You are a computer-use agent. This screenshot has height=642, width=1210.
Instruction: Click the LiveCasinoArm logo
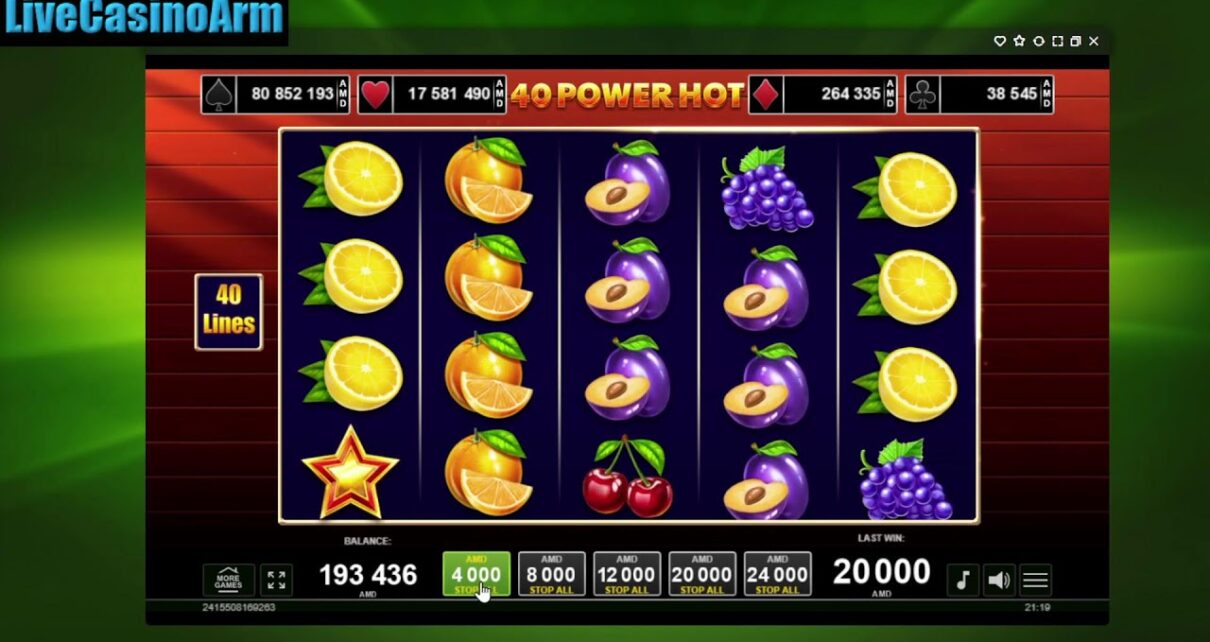pos(143,20)
